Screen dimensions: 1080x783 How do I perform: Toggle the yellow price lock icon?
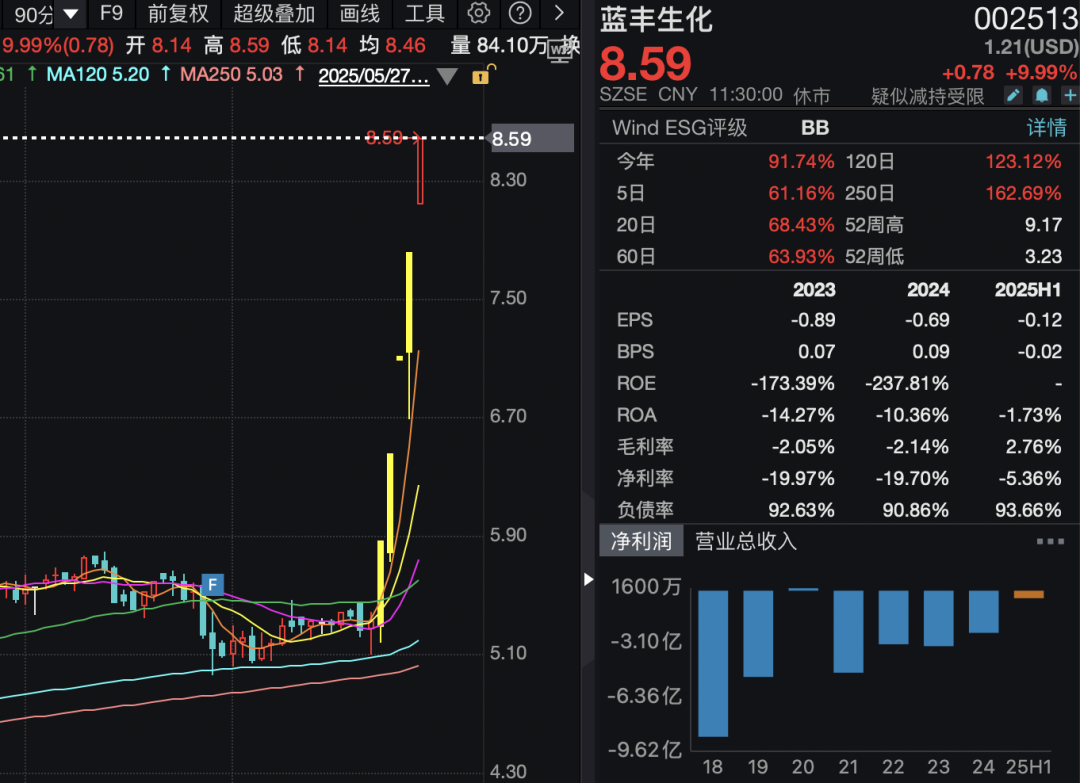[481, 77]
